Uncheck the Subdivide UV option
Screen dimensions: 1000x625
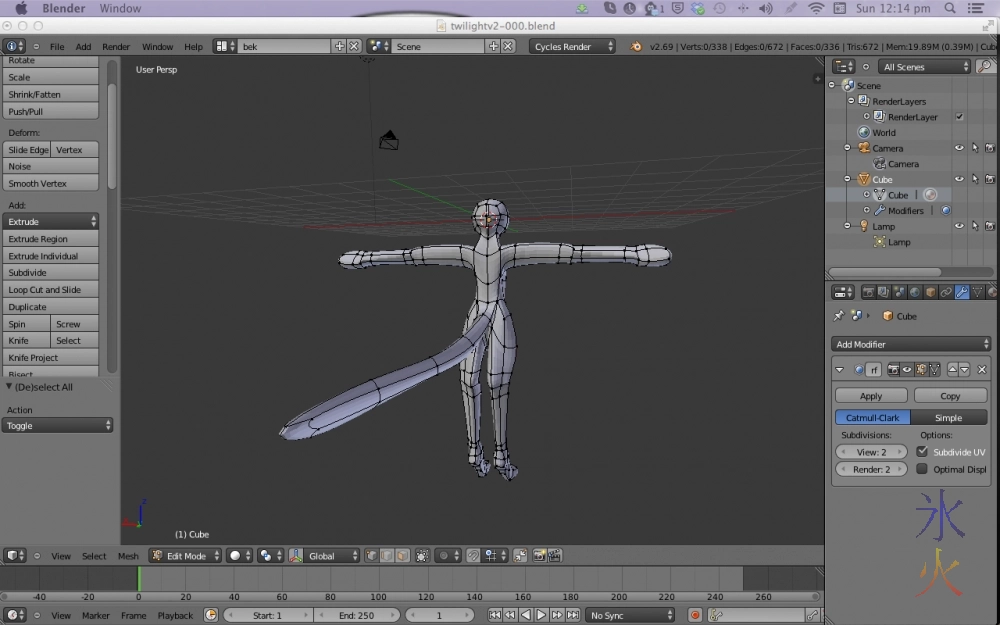click(x=922, y=452)
